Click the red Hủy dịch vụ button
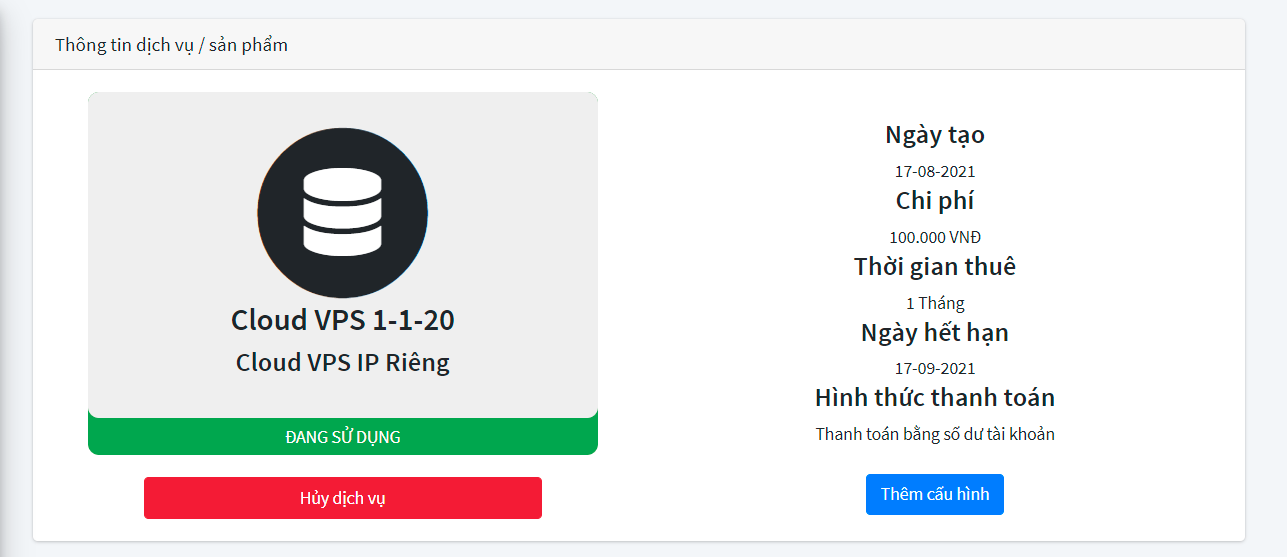This screenshot has width=1287, height=557. click(342, 498)
